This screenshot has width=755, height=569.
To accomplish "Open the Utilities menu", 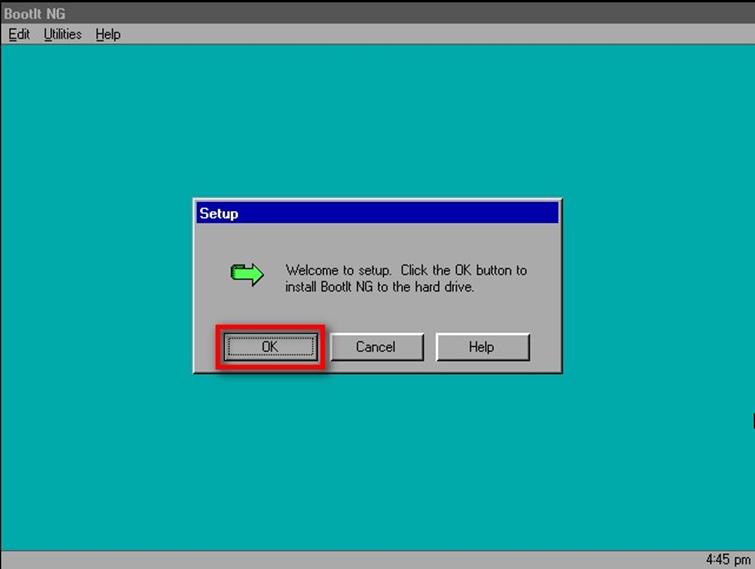I will (63, 35).
